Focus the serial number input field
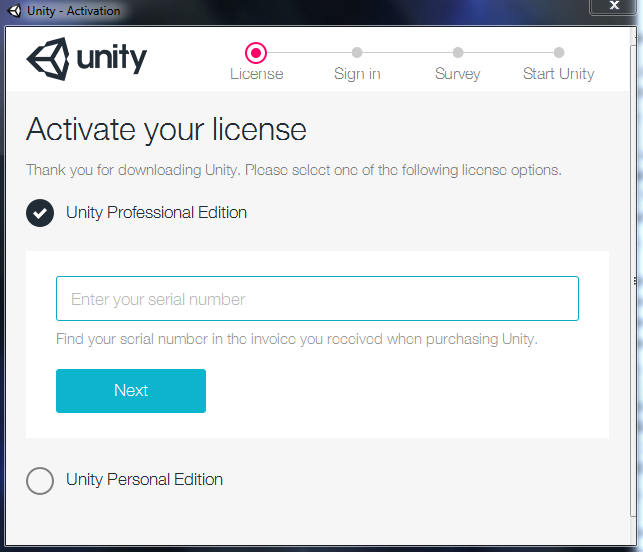This screenshot has width=643, height=552. tap(317, 299)
